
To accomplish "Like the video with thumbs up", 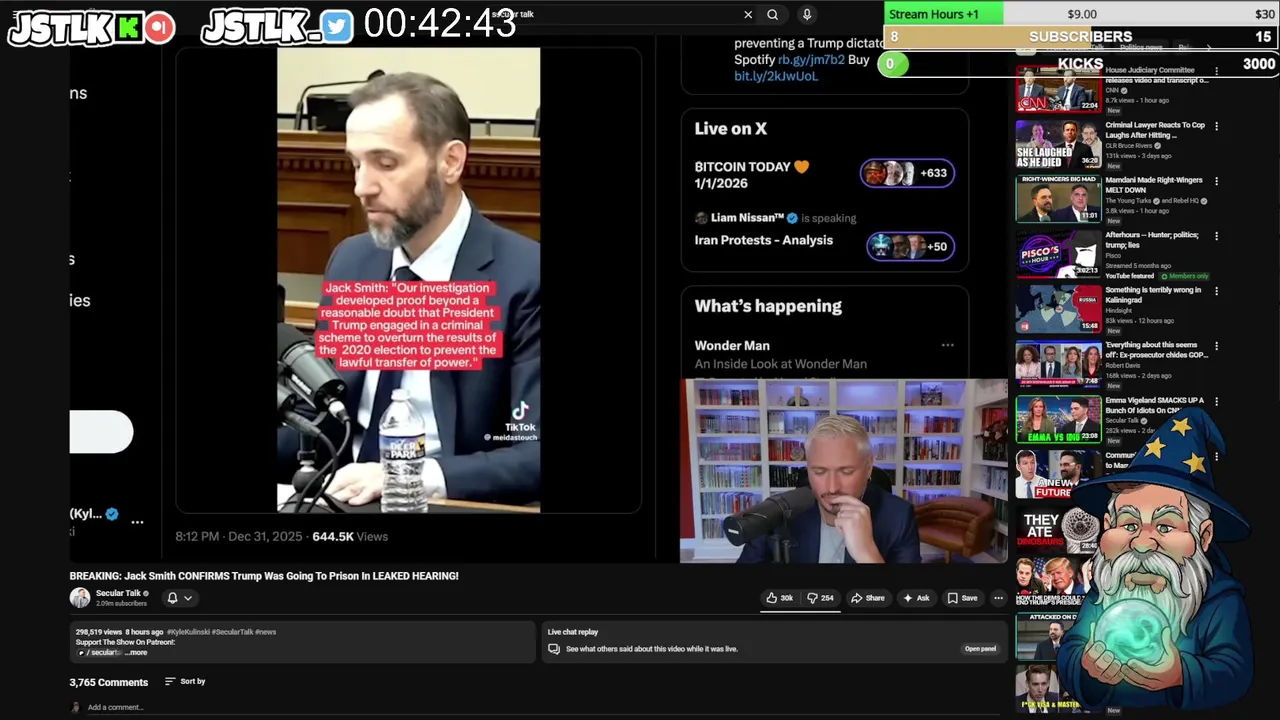I will 780,598.
